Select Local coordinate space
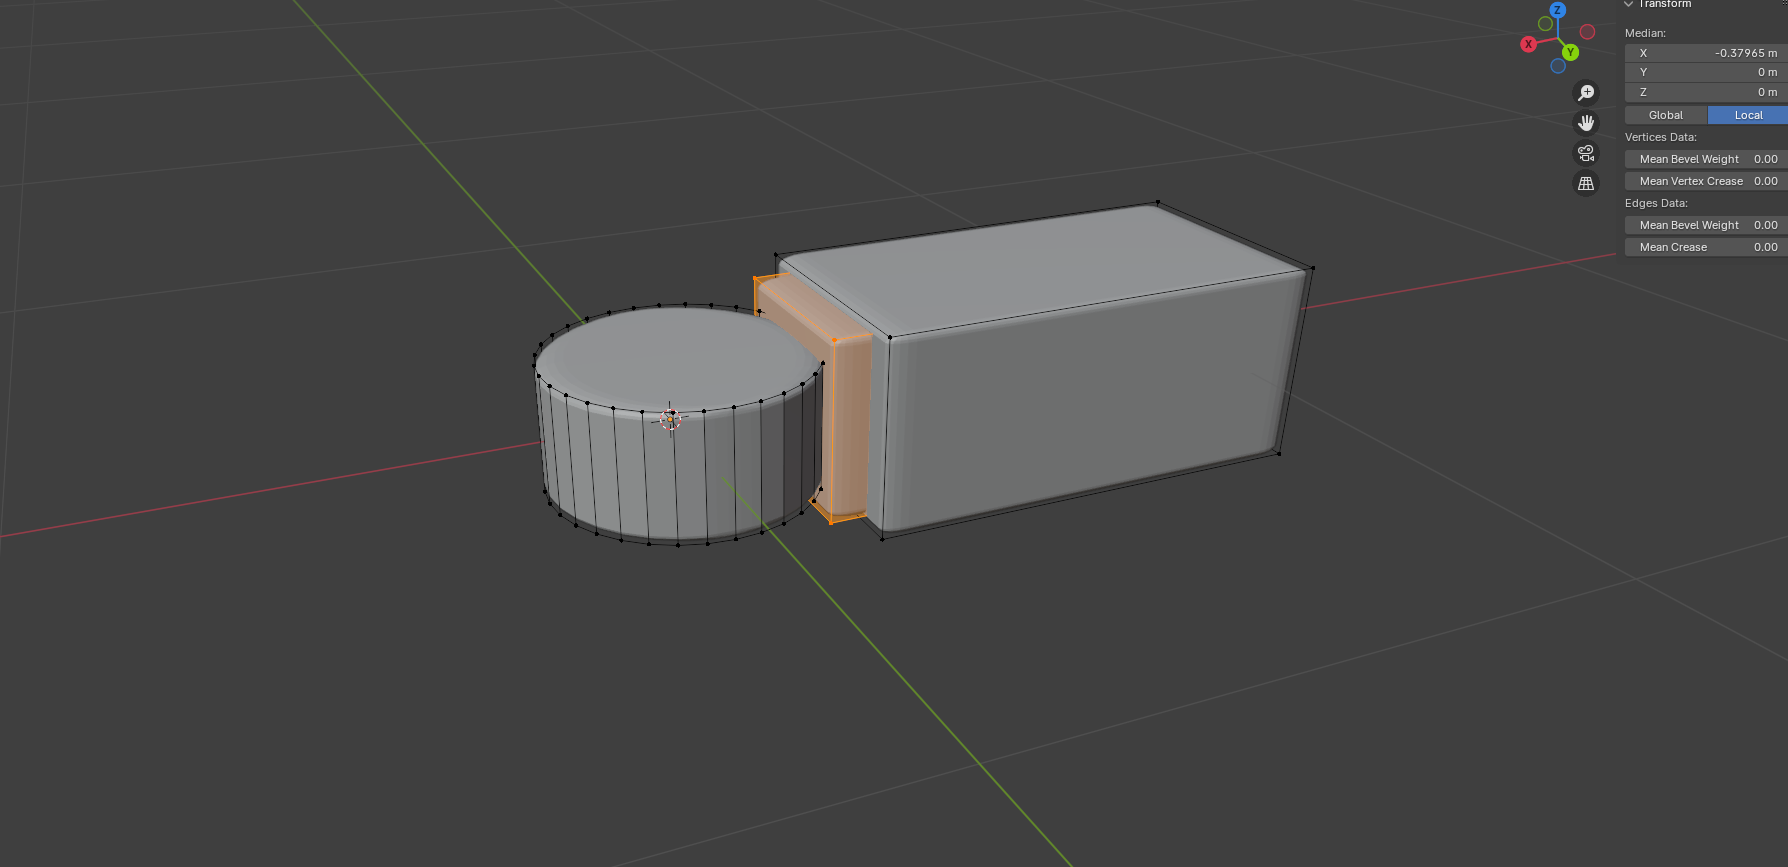This screenshot has width=1788, height=867. click(x=1747, y=115)
